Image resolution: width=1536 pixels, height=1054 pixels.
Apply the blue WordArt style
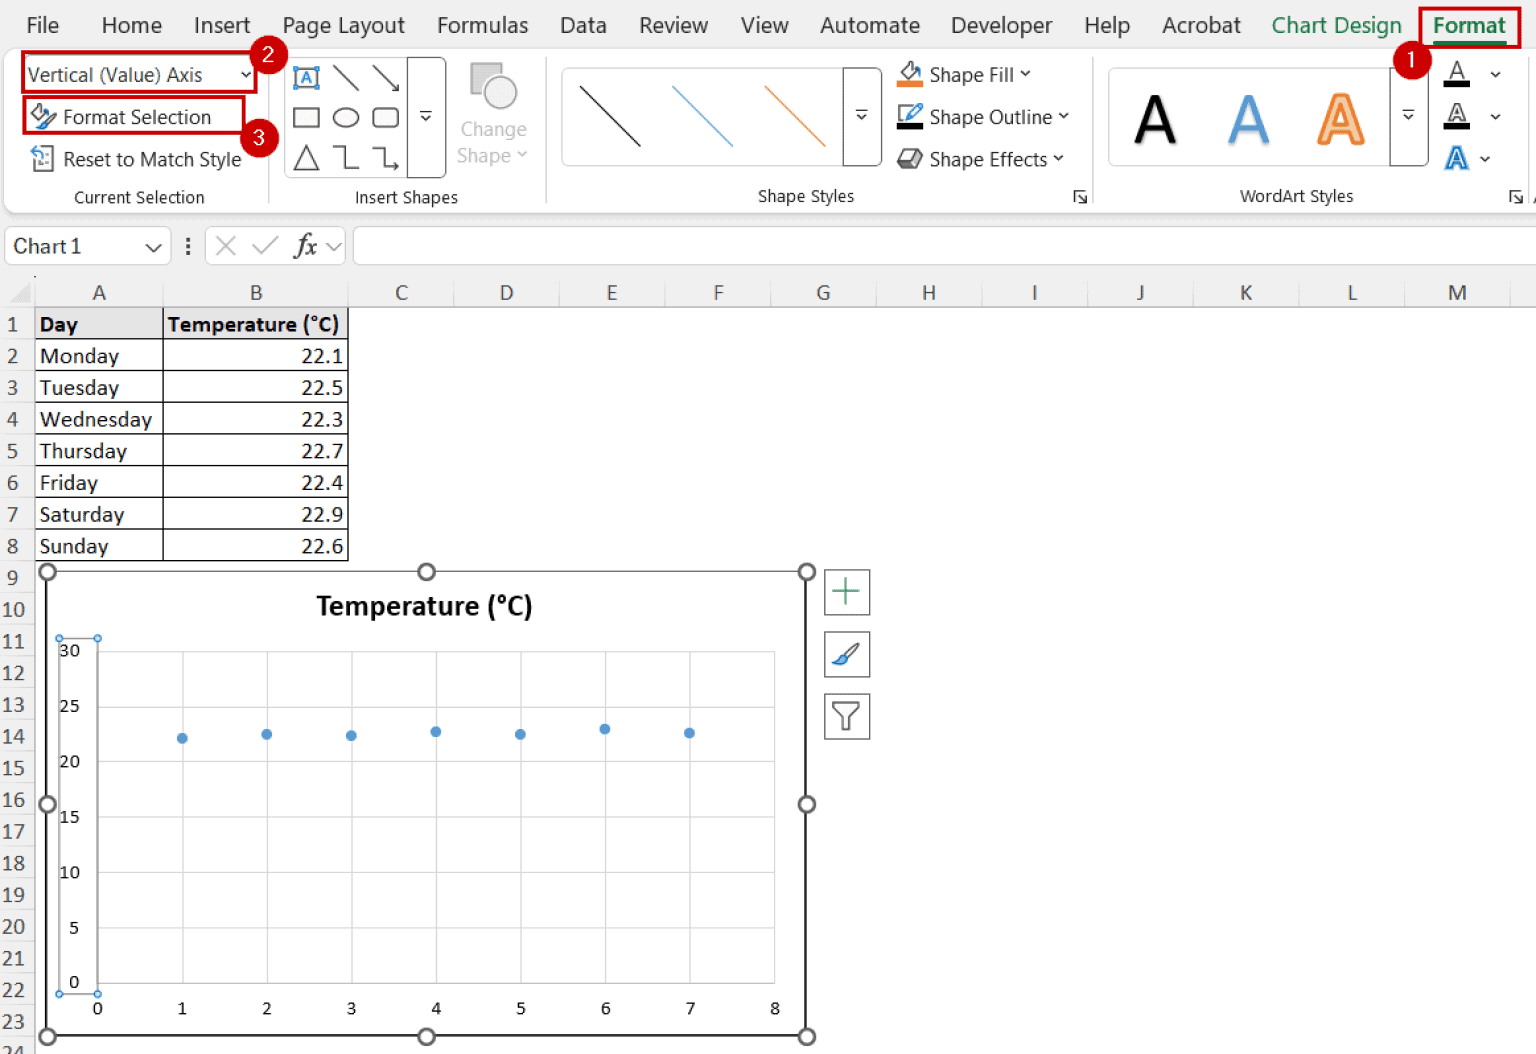tap(1248, 117)
